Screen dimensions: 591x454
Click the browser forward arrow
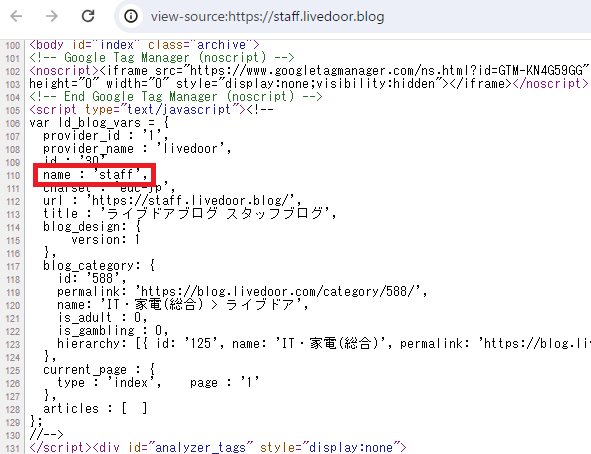[x=52, y=16]
